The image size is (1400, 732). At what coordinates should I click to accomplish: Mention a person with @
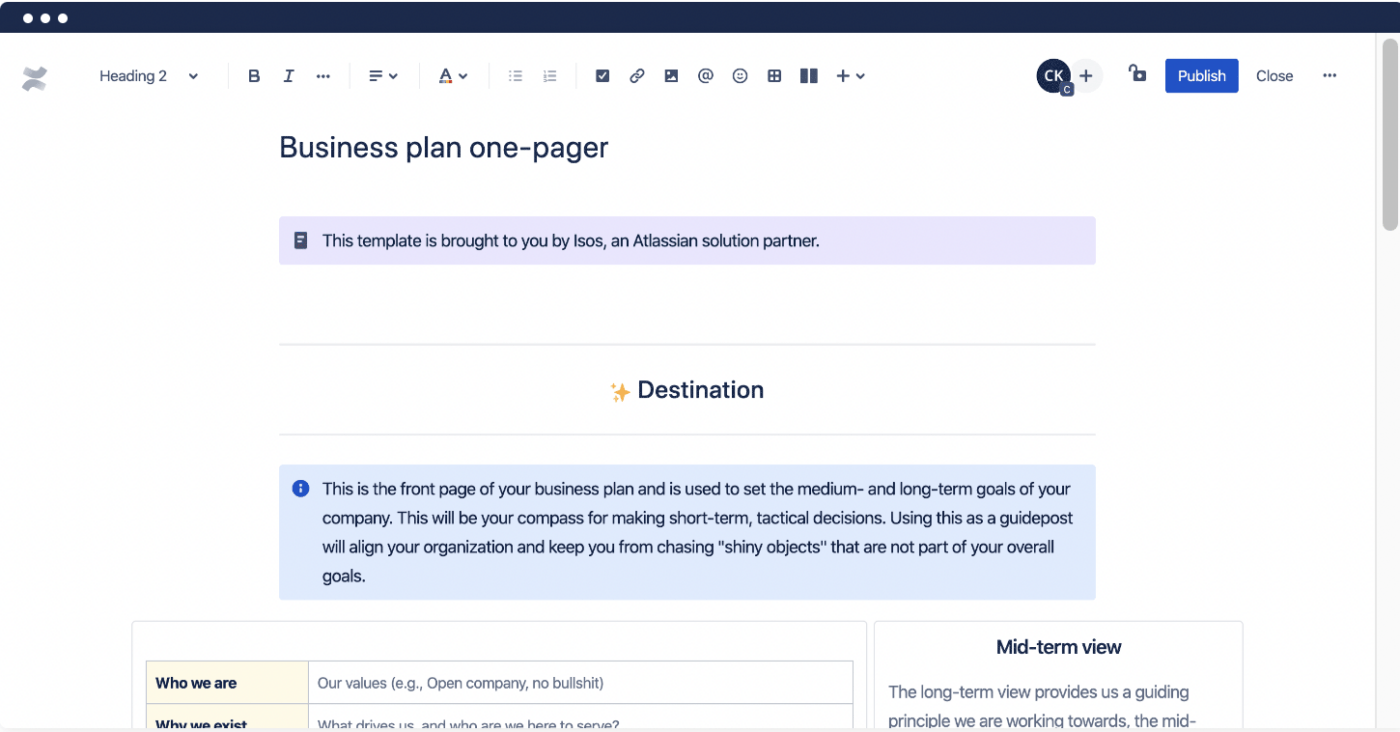tap(705, 76)
